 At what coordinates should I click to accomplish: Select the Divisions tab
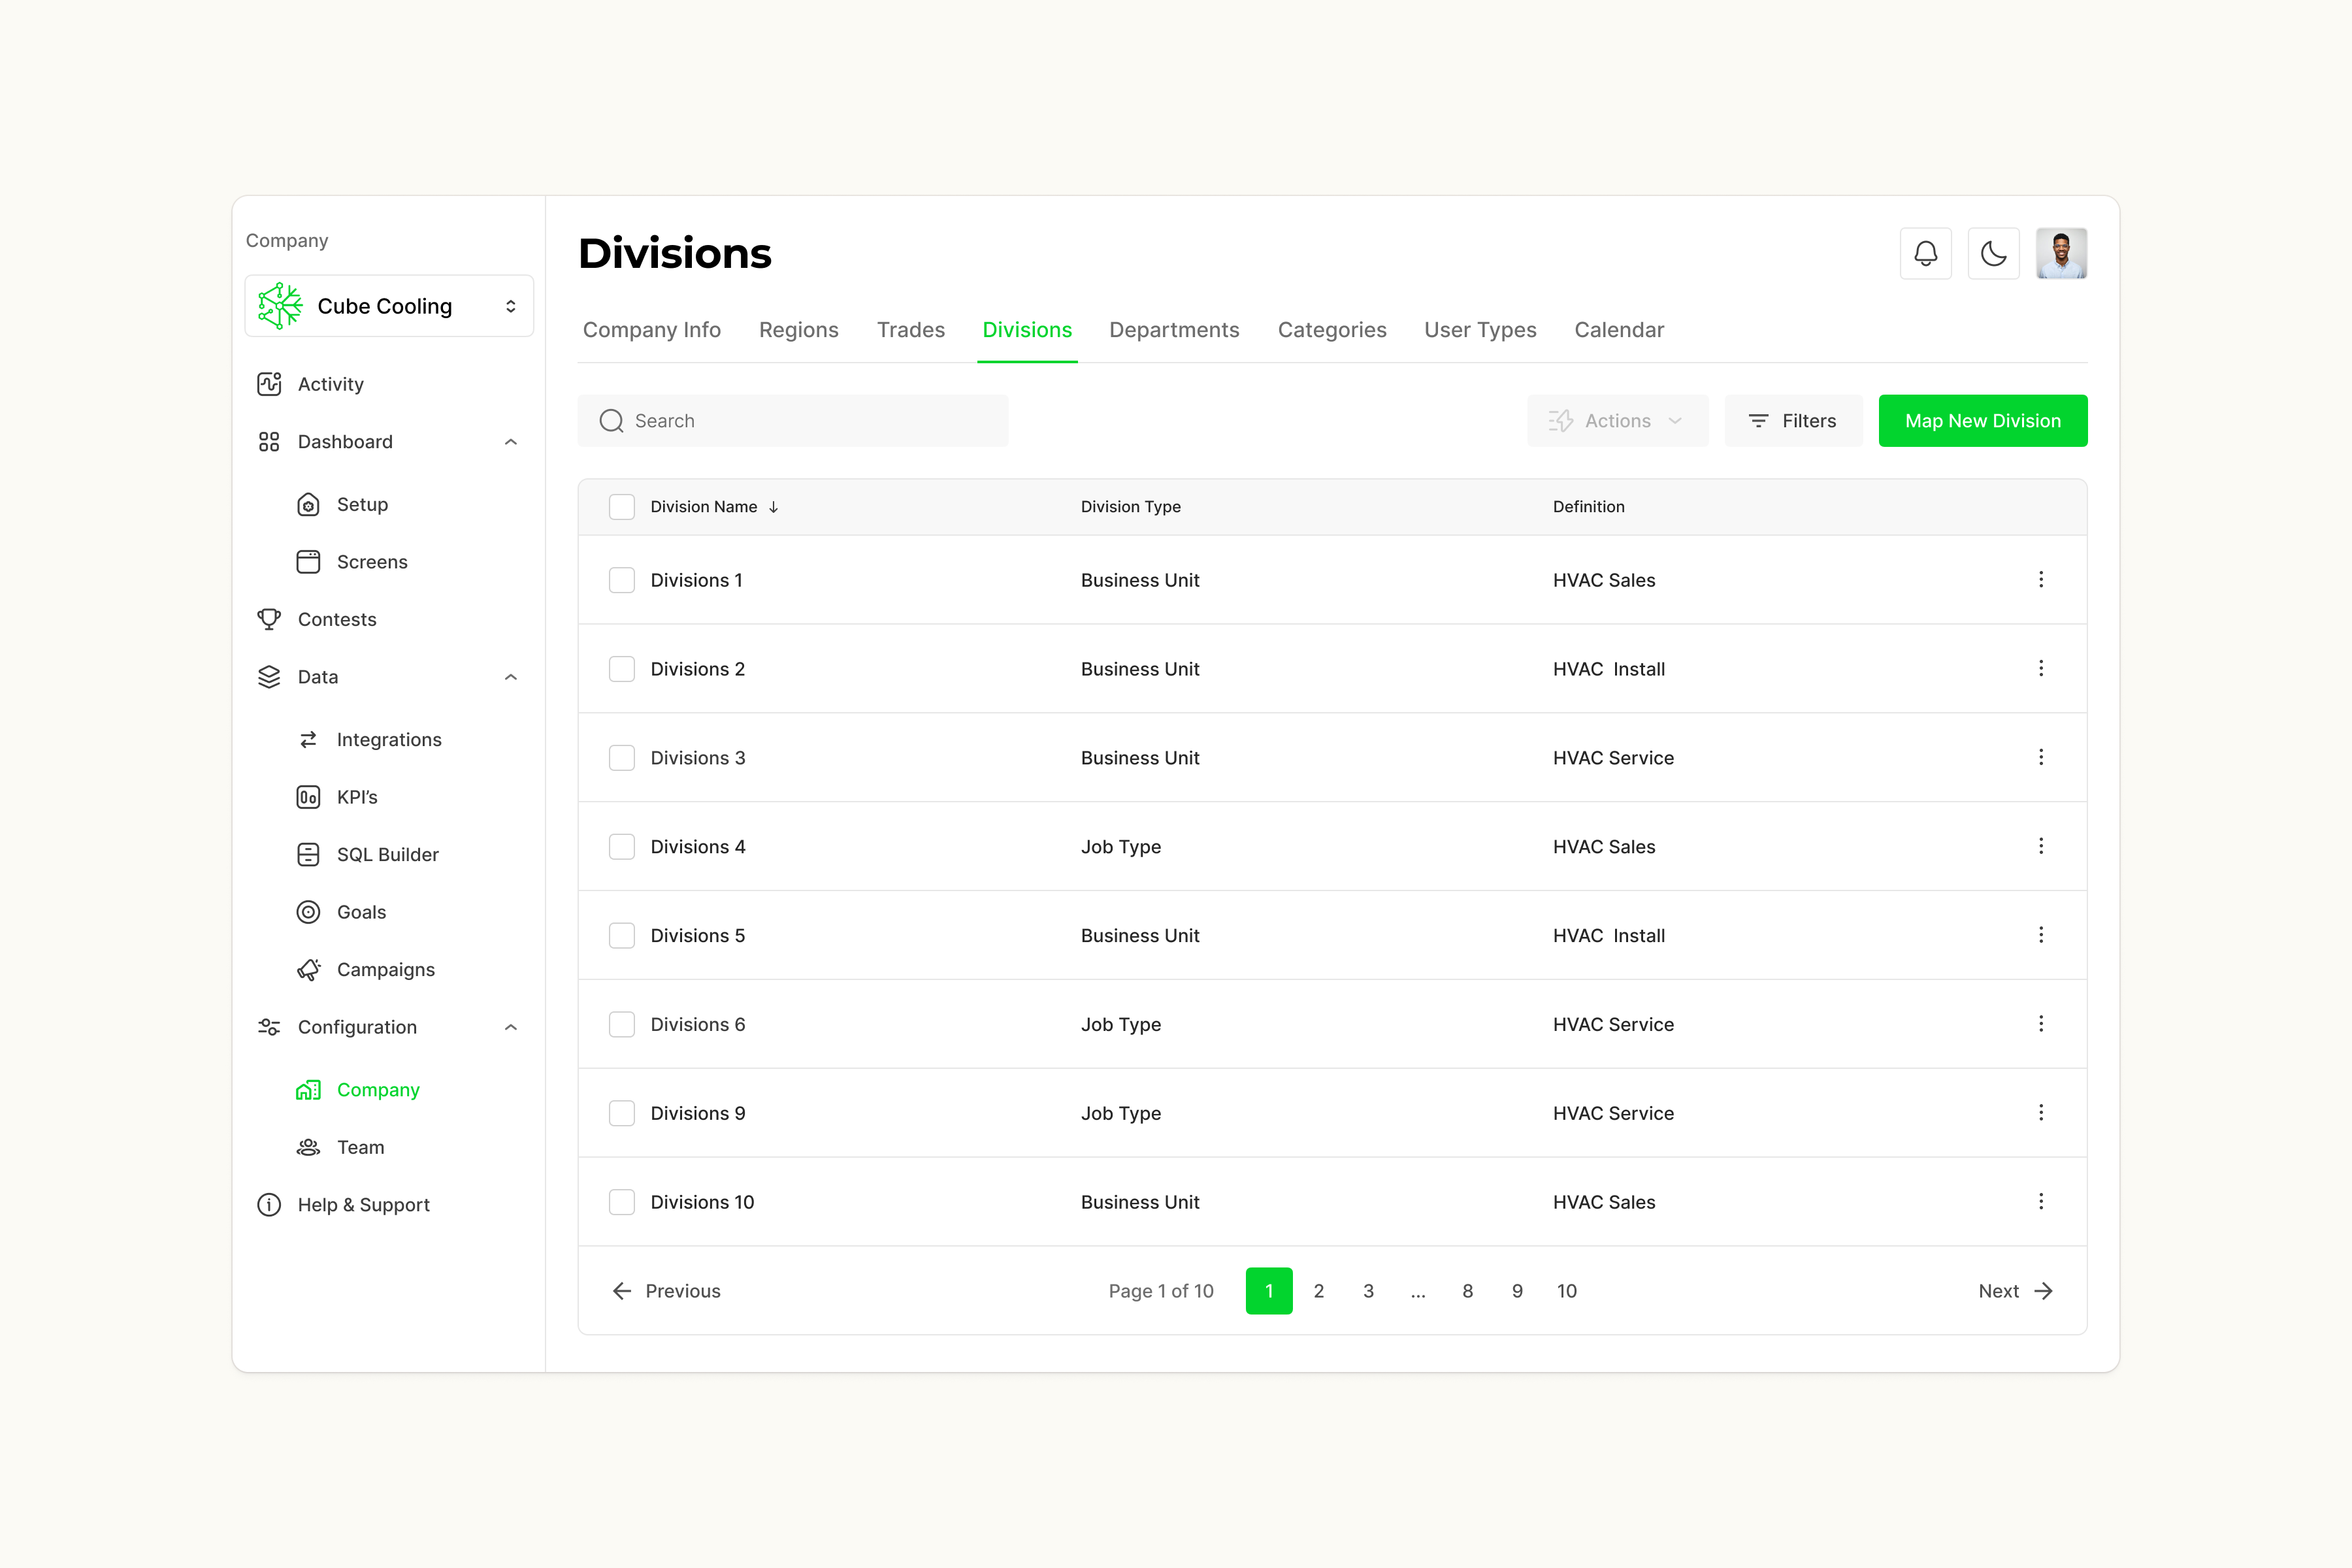pyautogui.click(x=1027, y=330)
